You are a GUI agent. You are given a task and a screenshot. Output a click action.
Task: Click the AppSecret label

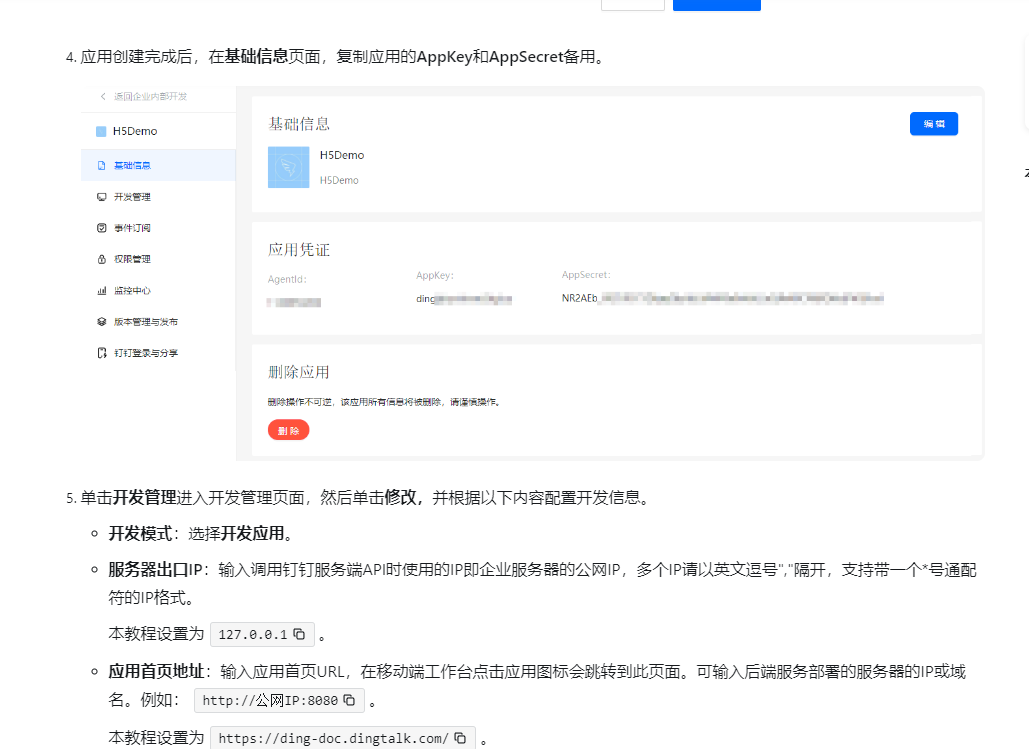click(x=586, y=274)
